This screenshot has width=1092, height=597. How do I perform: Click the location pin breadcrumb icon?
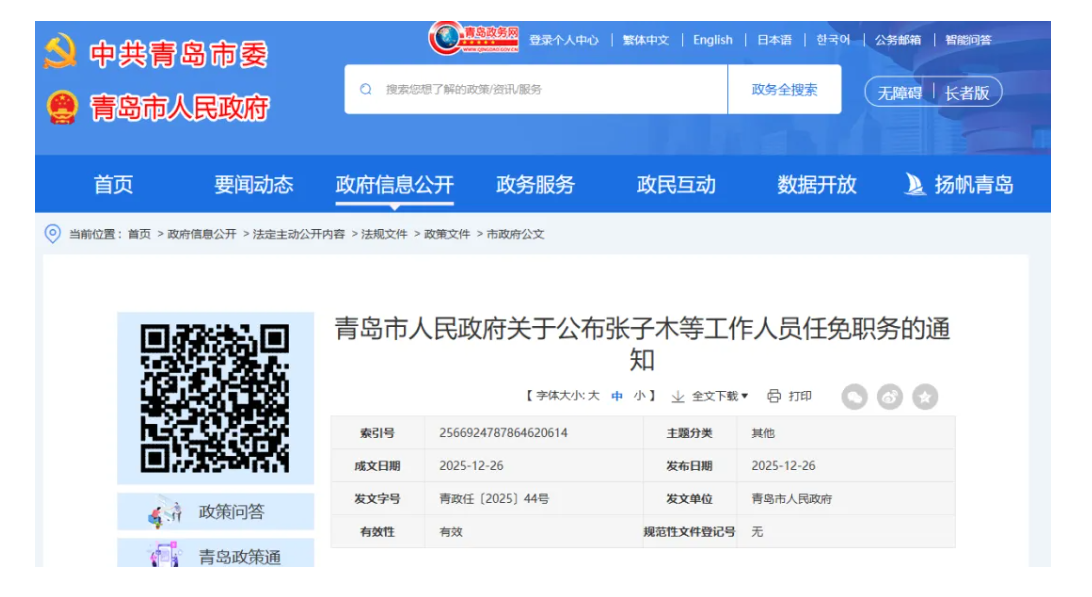tap(53, 234)
